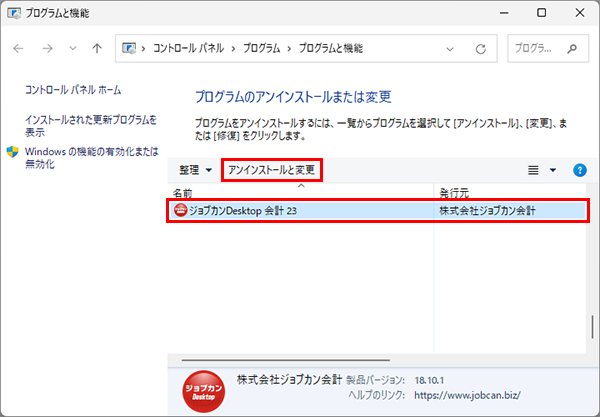
Task: Go back with the left arrow
Action: [18, 48]
